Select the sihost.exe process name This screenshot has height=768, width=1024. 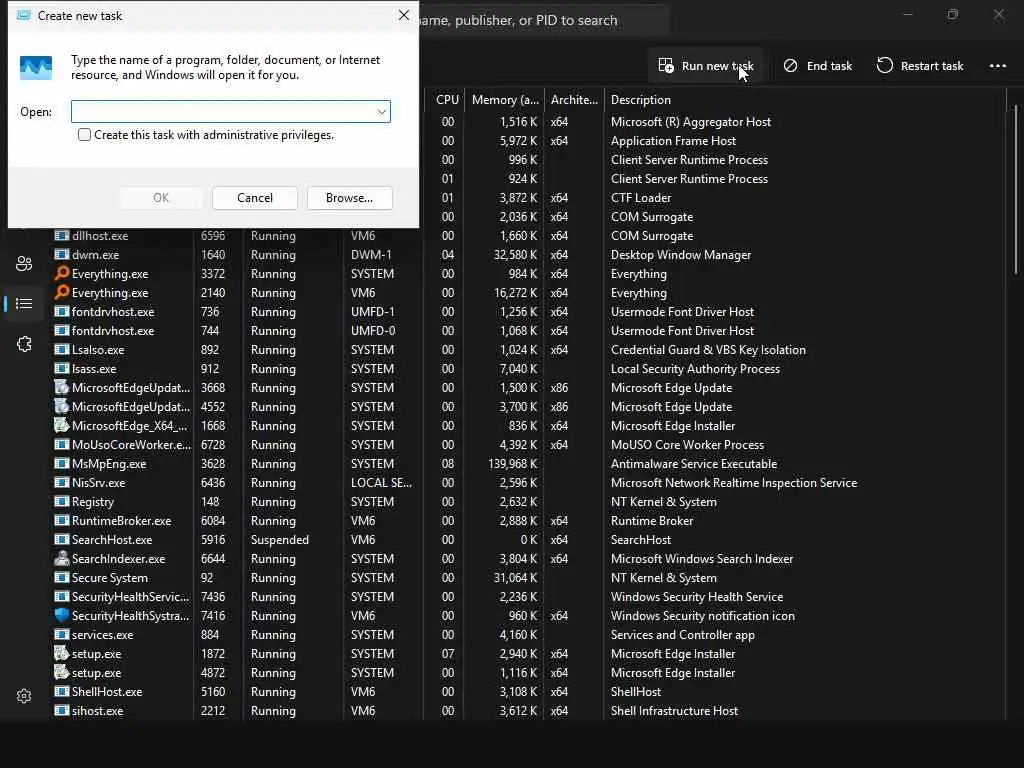[97, 711]
